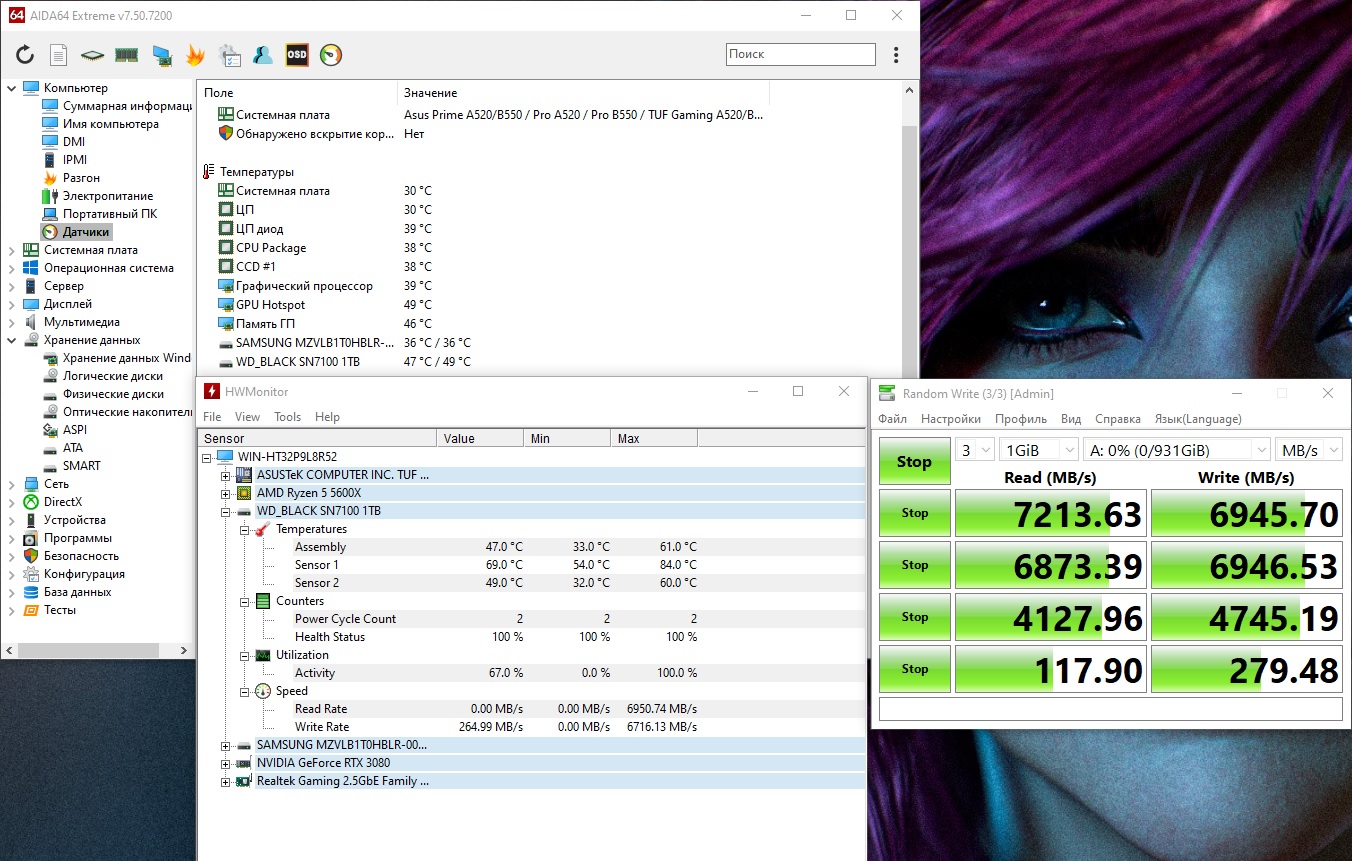Open the OSD panel toolbar icon
Screen dimensions: 1352x861
[x=297, y=55]
